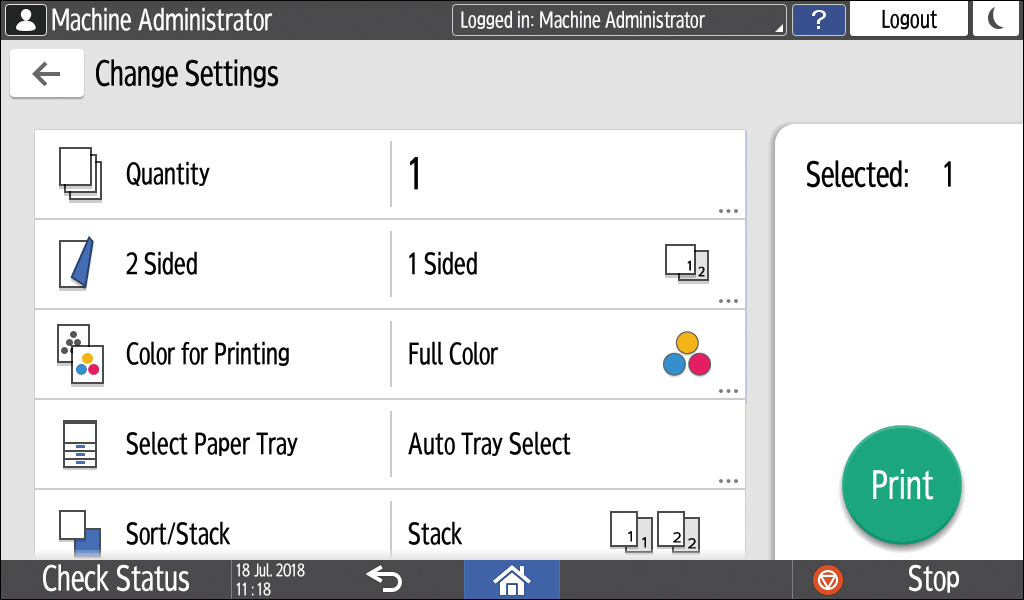Open Check Status in bottom bar
Viewport: 1024px width, 600px height.
coord(115,579)
